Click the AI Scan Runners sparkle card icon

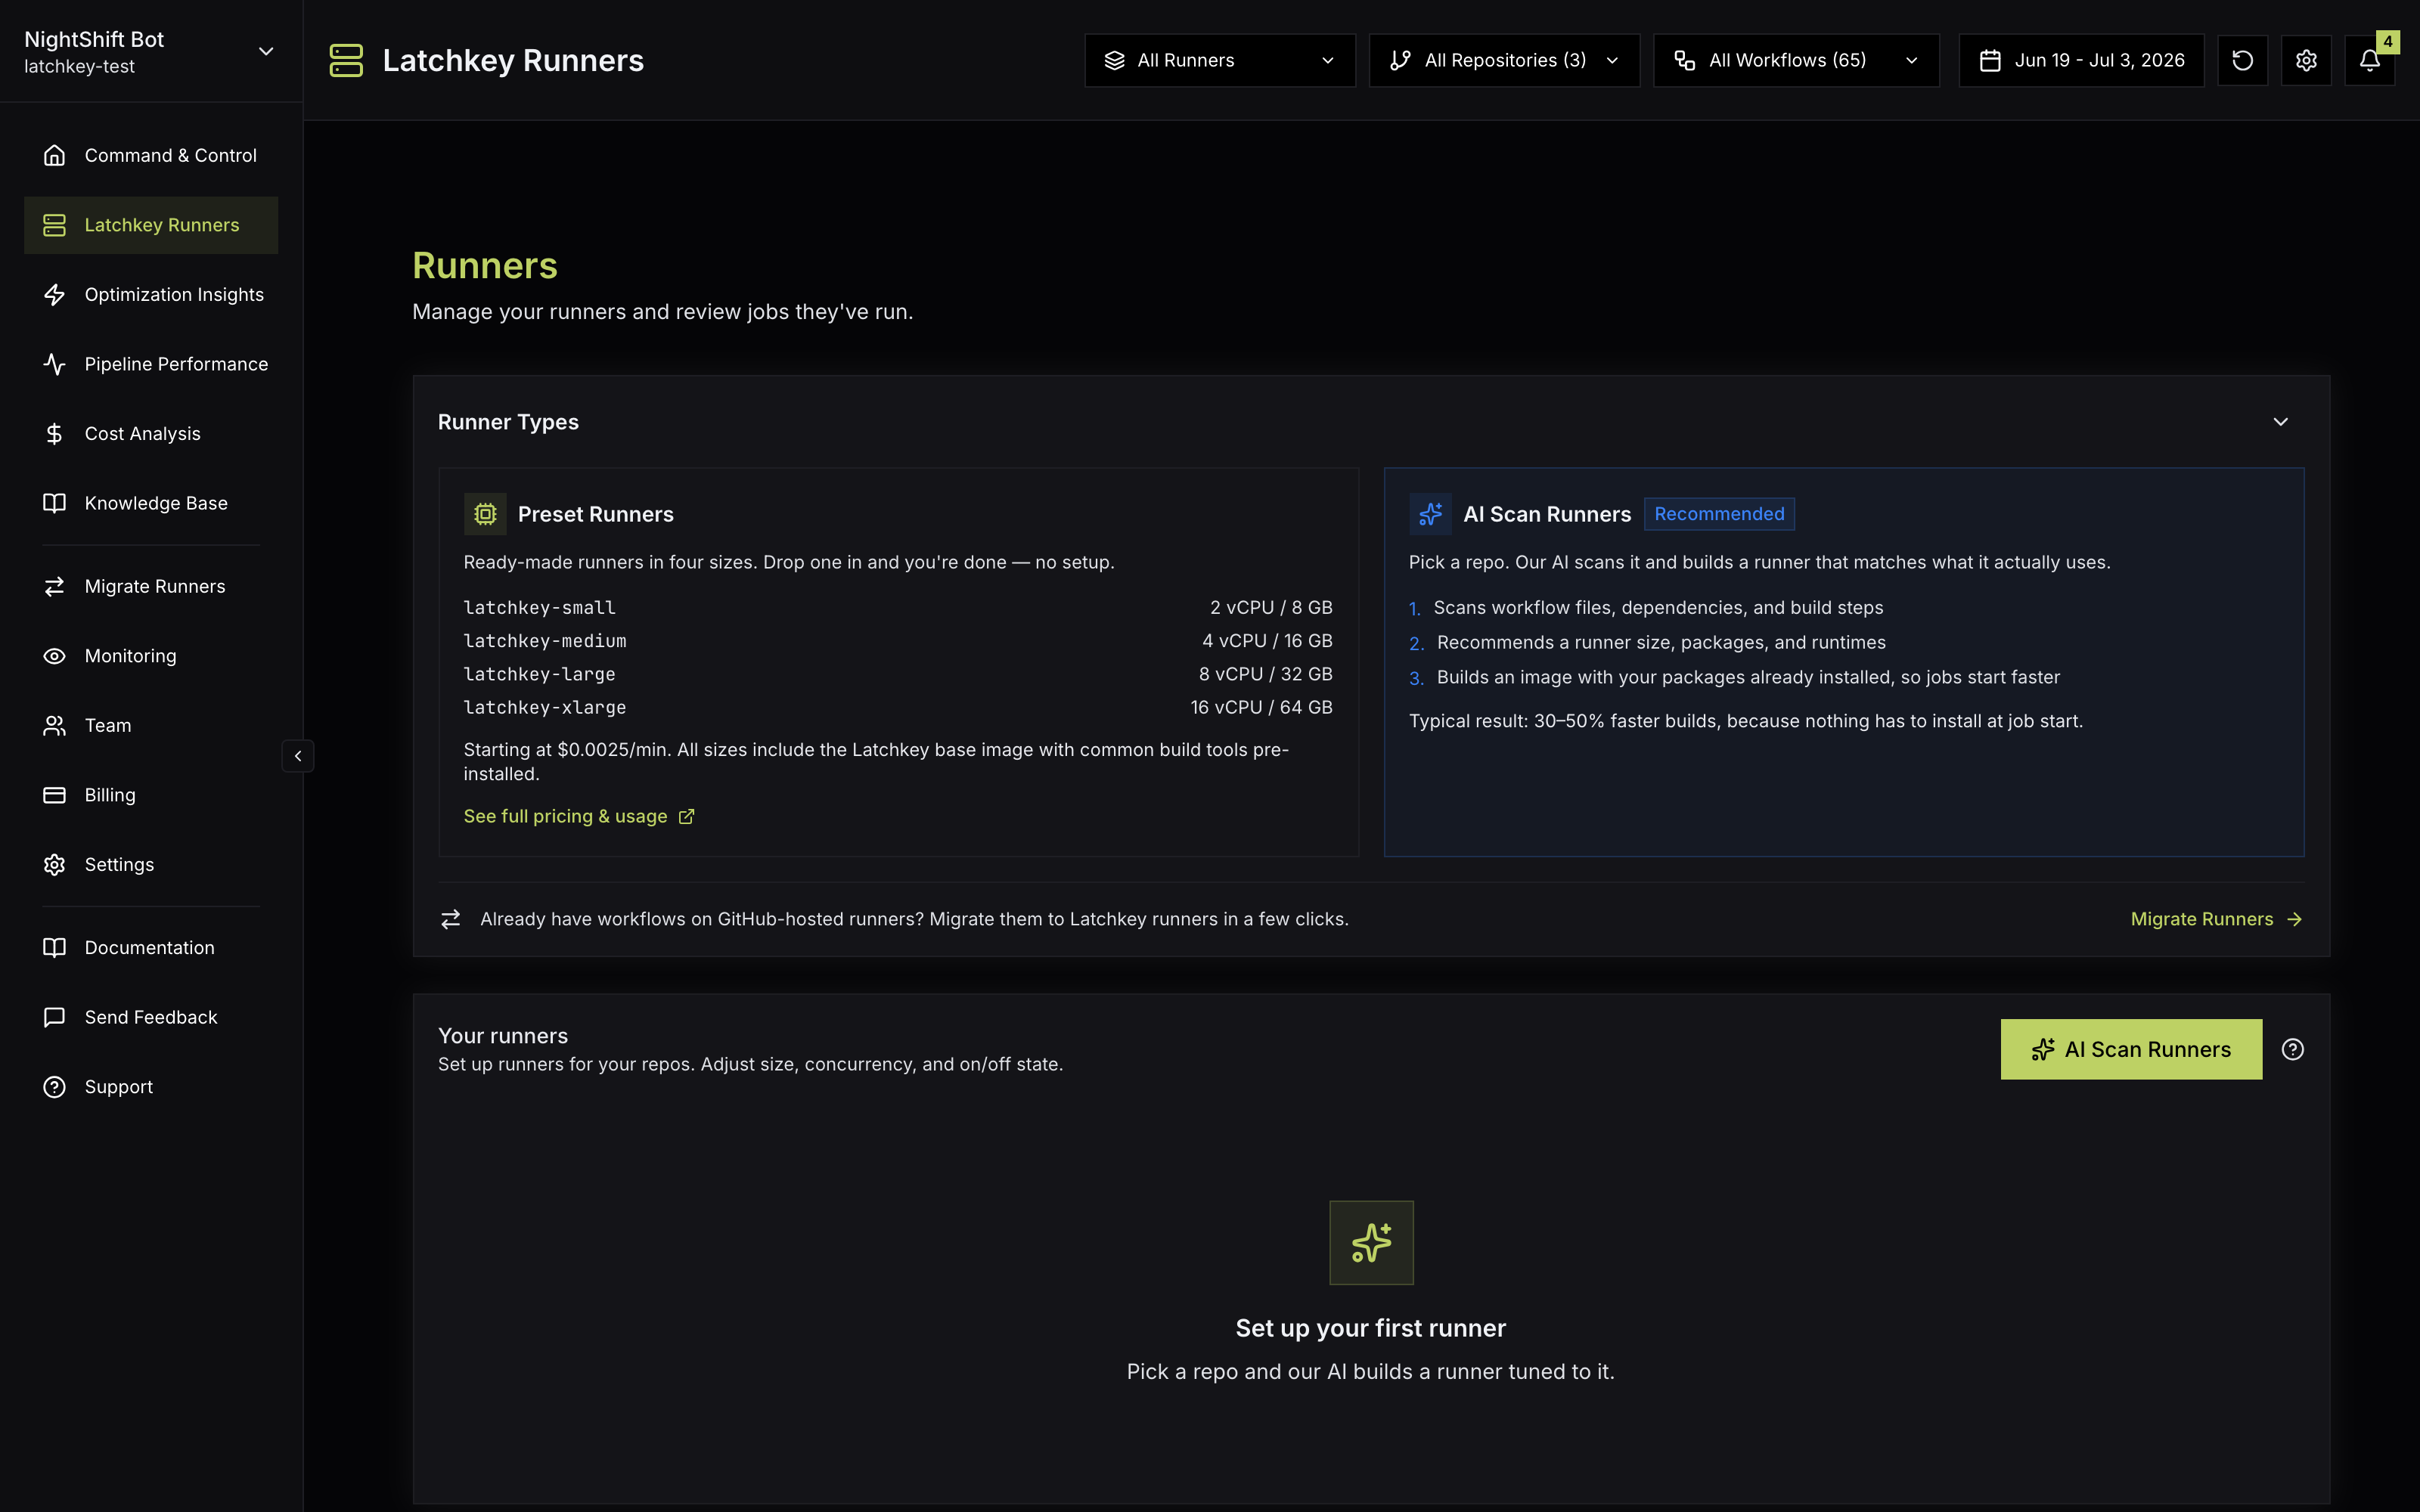1430,514
